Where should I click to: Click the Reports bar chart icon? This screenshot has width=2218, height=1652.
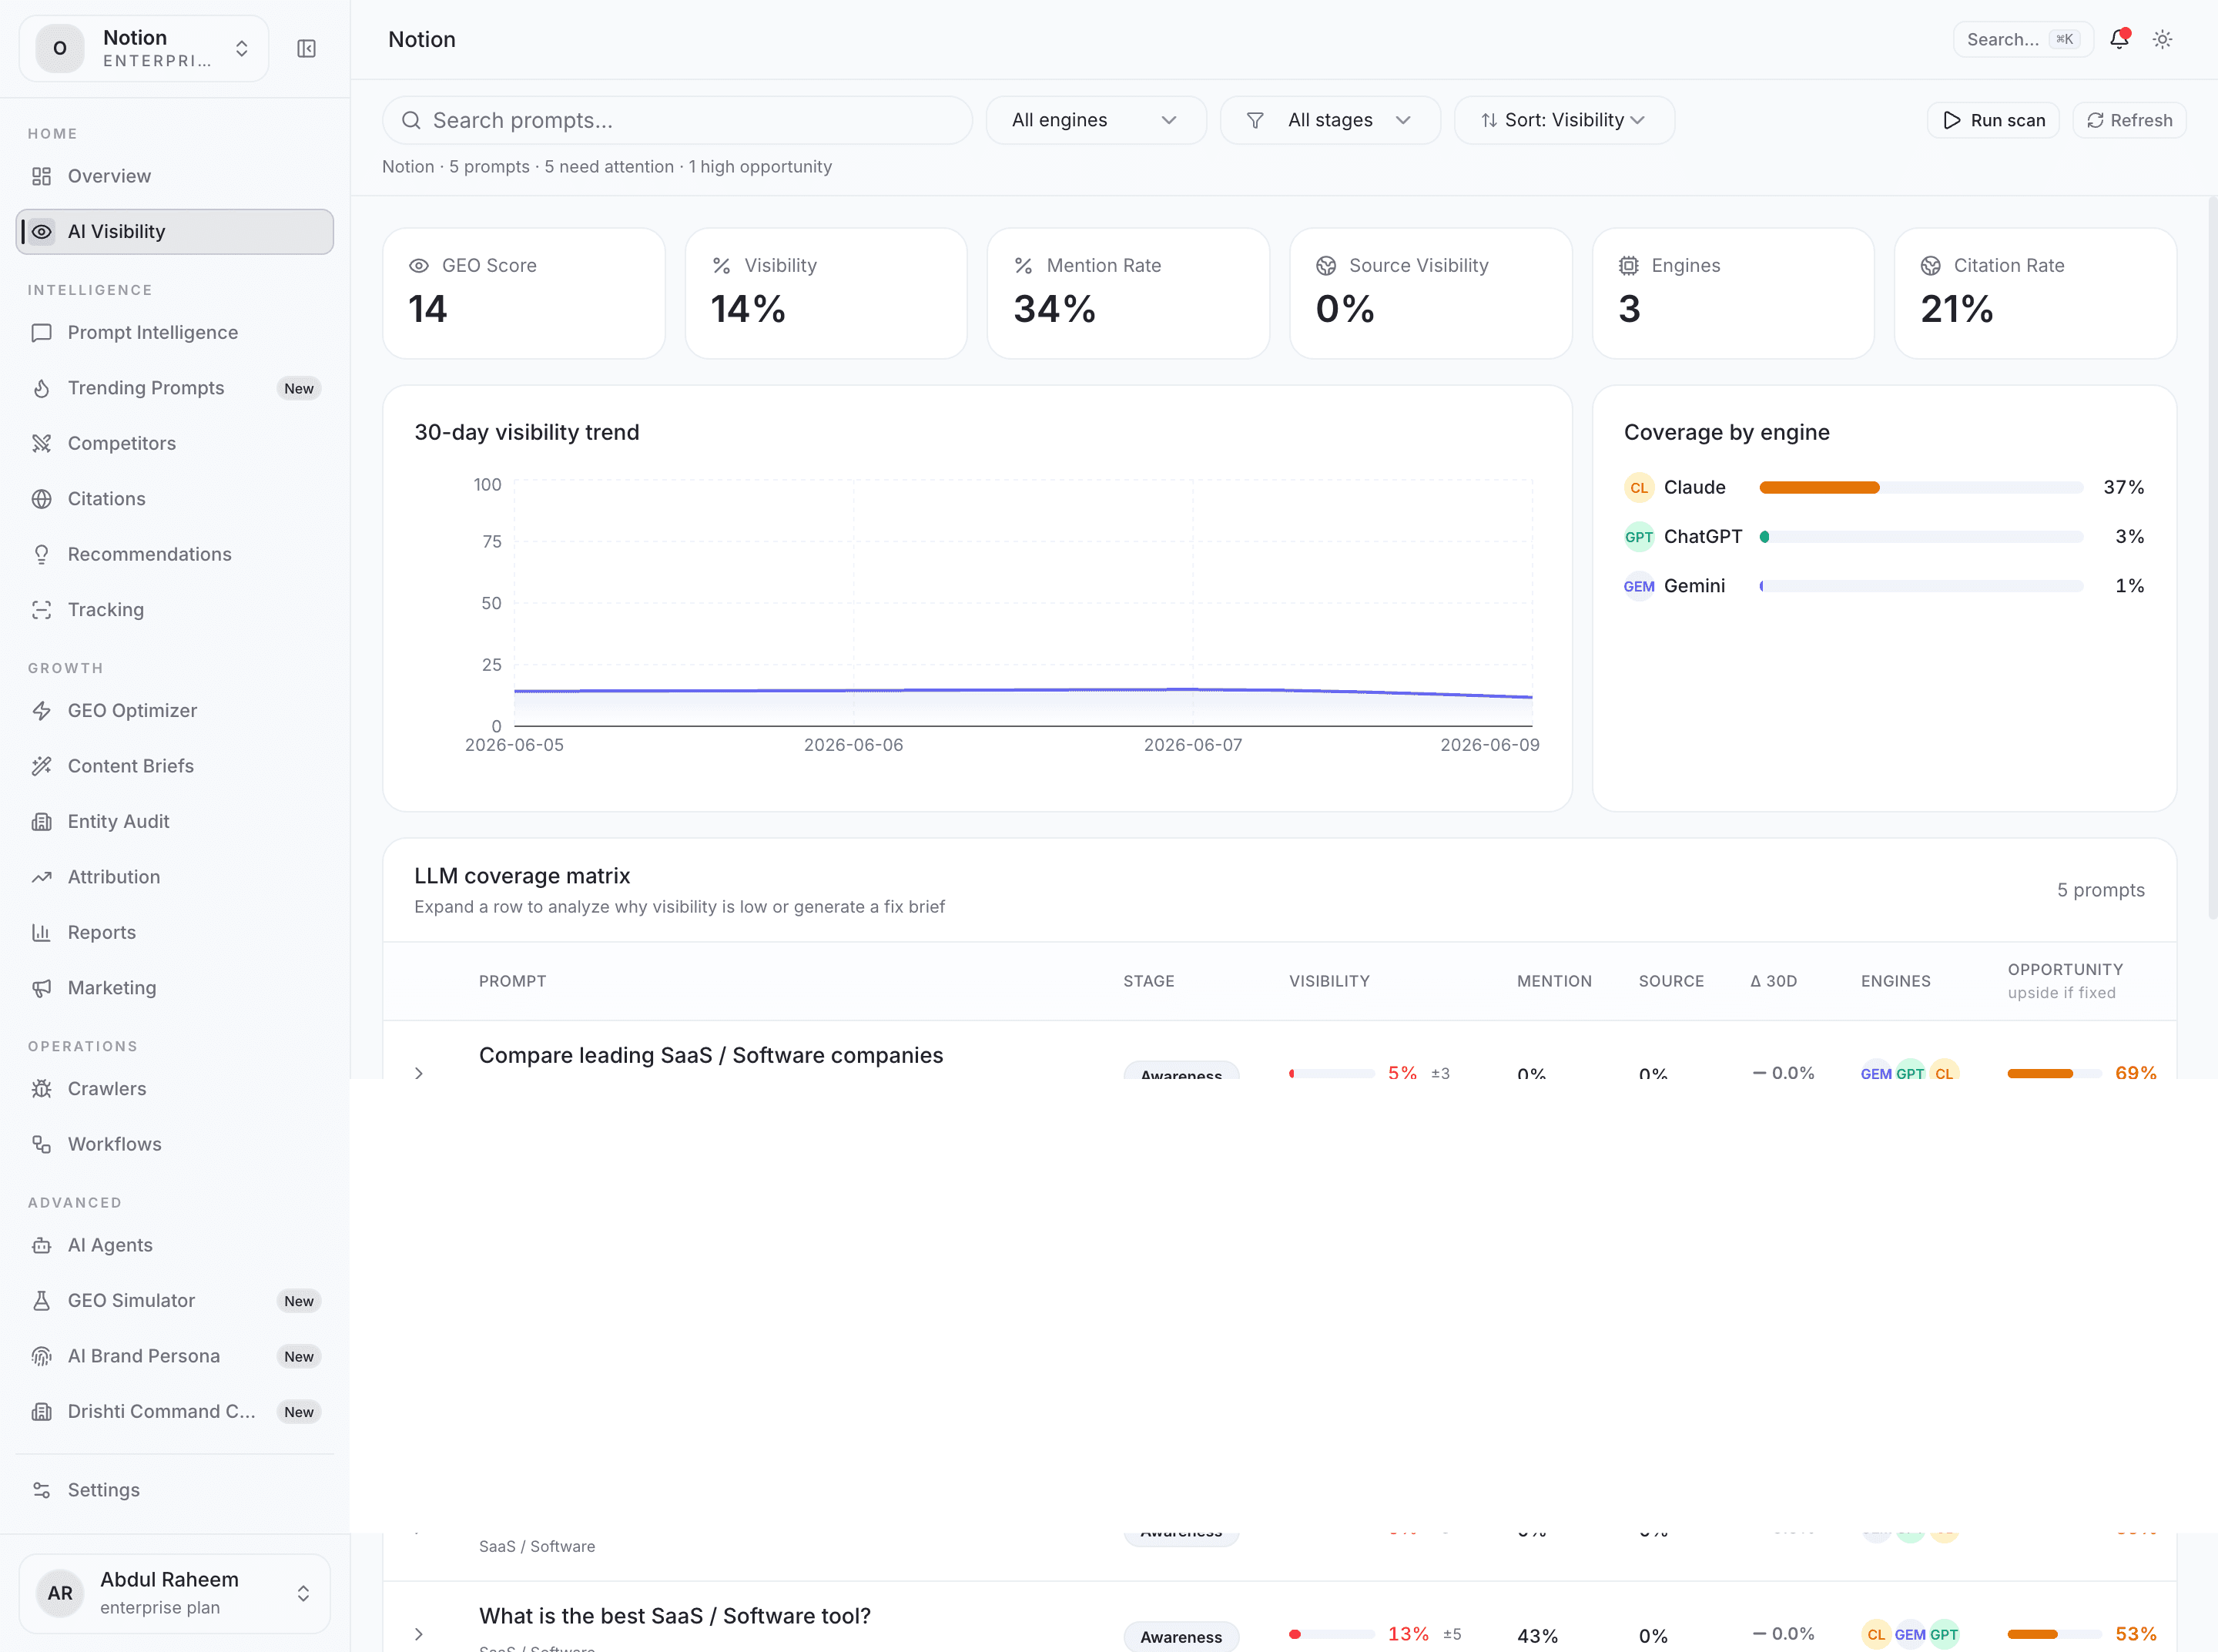pyautogui.click(x=41, y=933)
